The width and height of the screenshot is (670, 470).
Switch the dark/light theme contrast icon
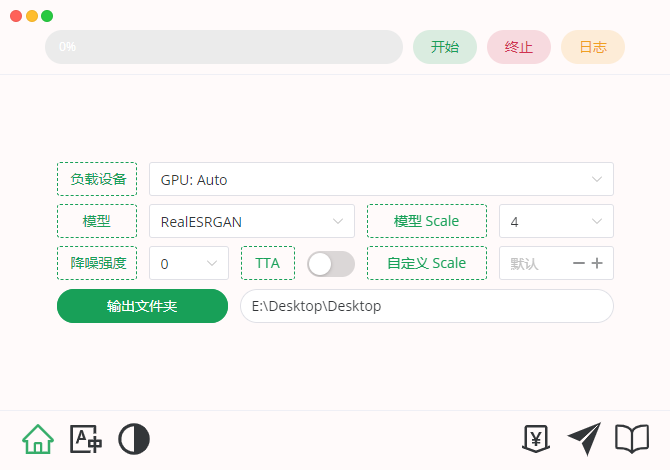click(134, 439)
